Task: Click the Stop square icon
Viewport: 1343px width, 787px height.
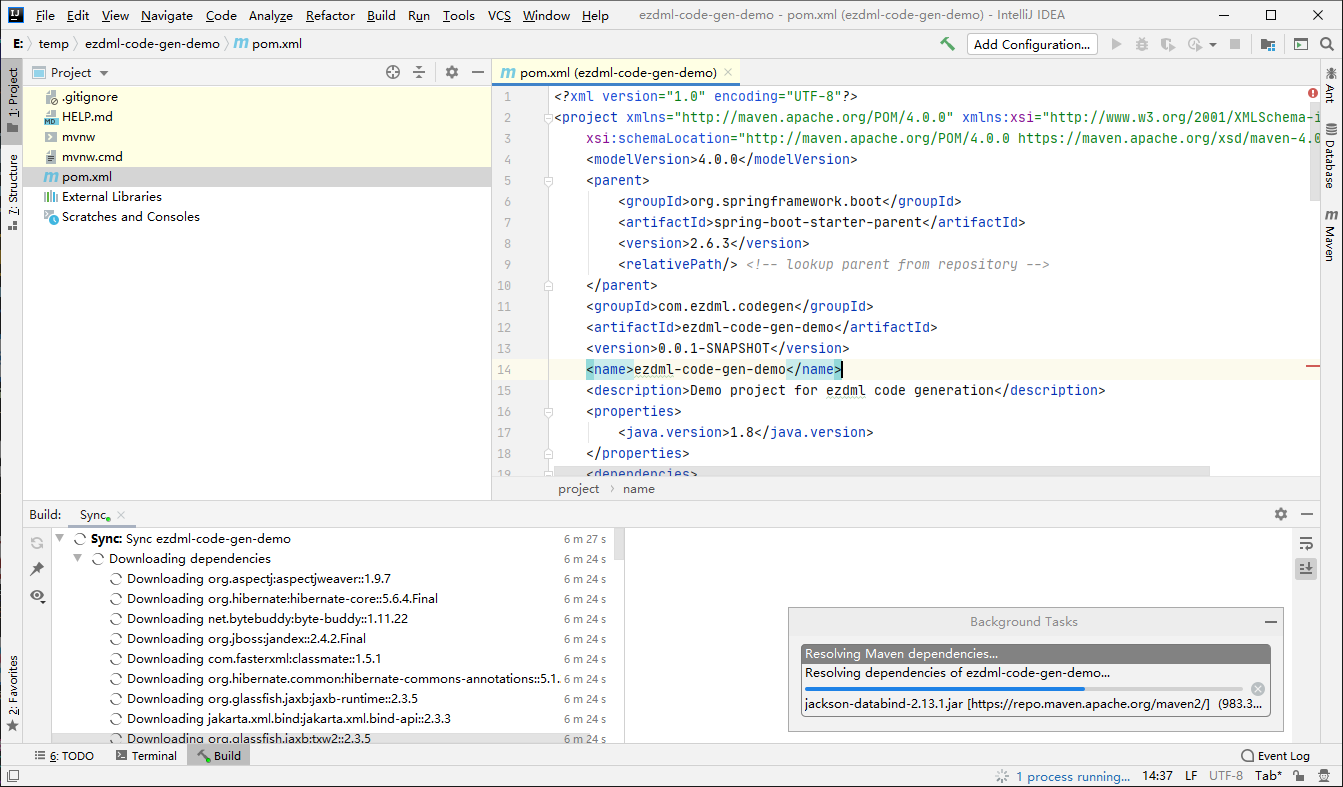Action: 1235,44
